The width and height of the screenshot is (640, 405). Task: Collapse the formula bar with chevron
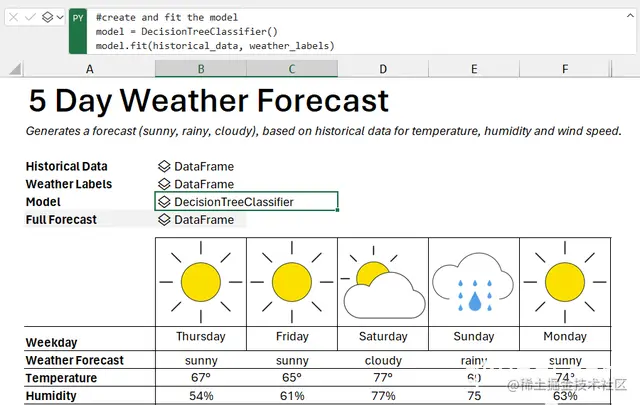click(630, 16)
